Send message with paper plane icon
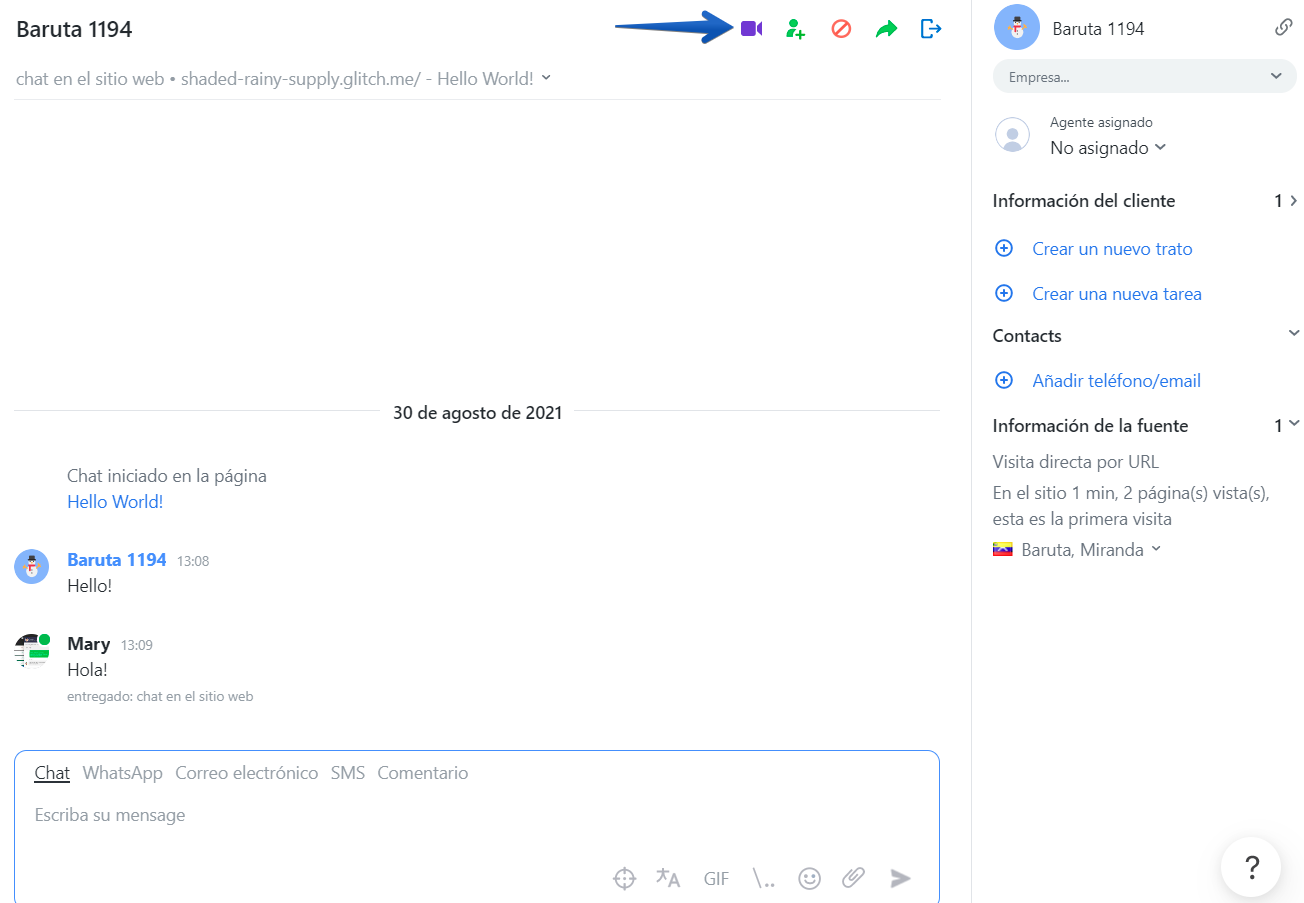 coord(901,878)
